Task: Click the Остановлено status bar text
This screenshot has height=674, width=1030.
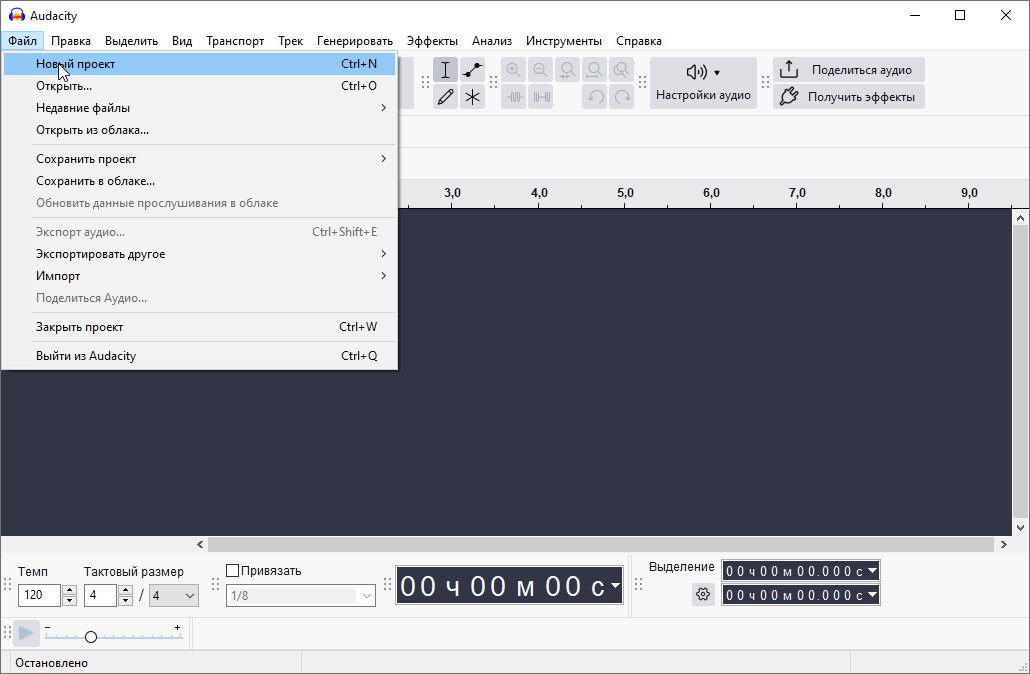Action: click(x=51, y=663)
